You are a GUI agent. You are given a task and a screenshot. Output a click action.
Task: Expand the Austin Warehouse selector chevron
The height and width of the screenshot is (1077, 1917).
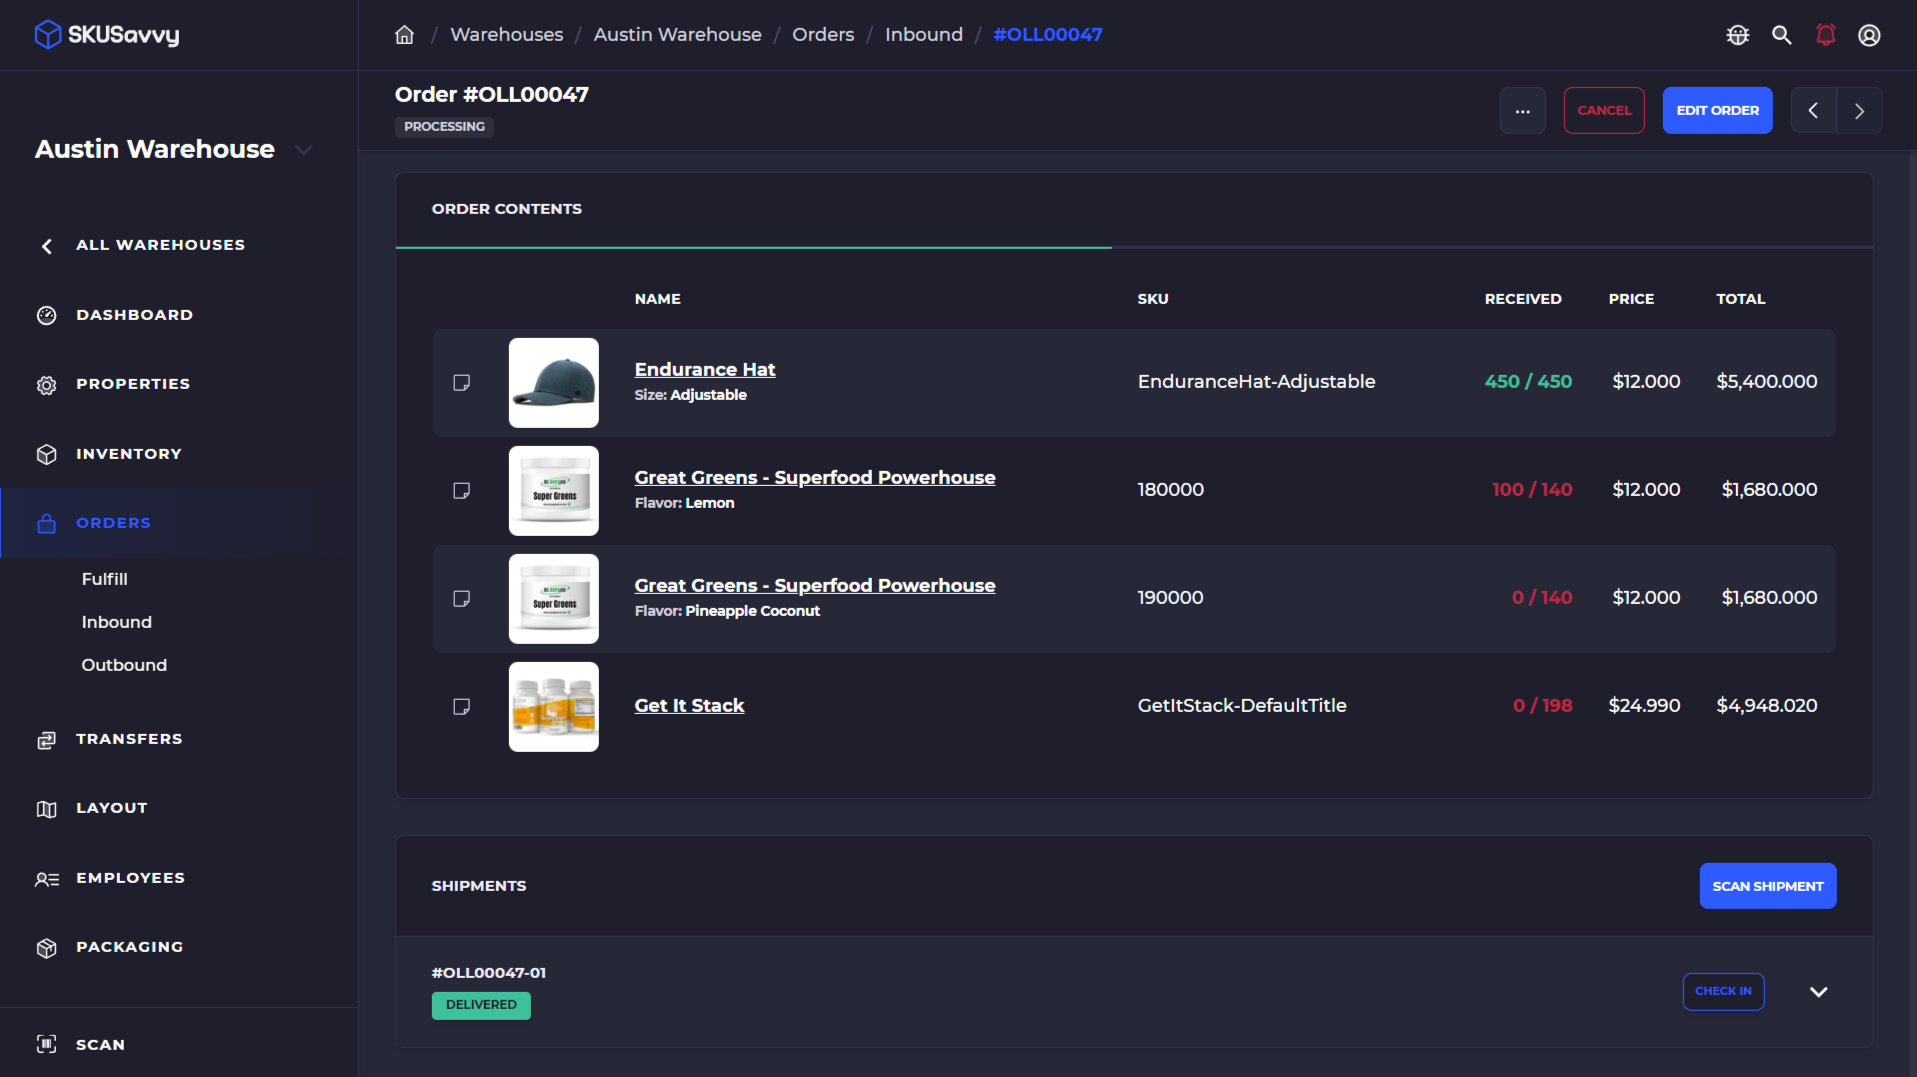(x=303, y=149)
